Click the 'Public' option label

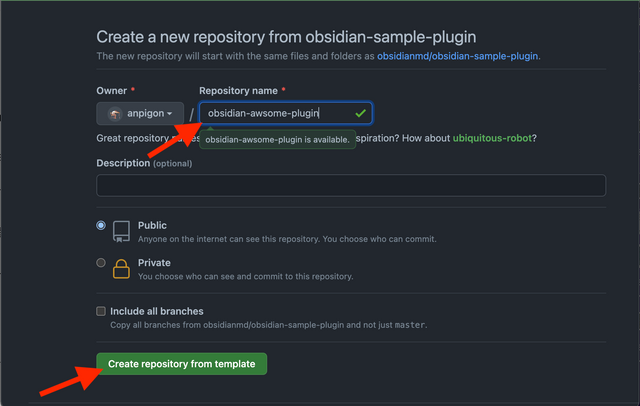[x=152, y=225]
